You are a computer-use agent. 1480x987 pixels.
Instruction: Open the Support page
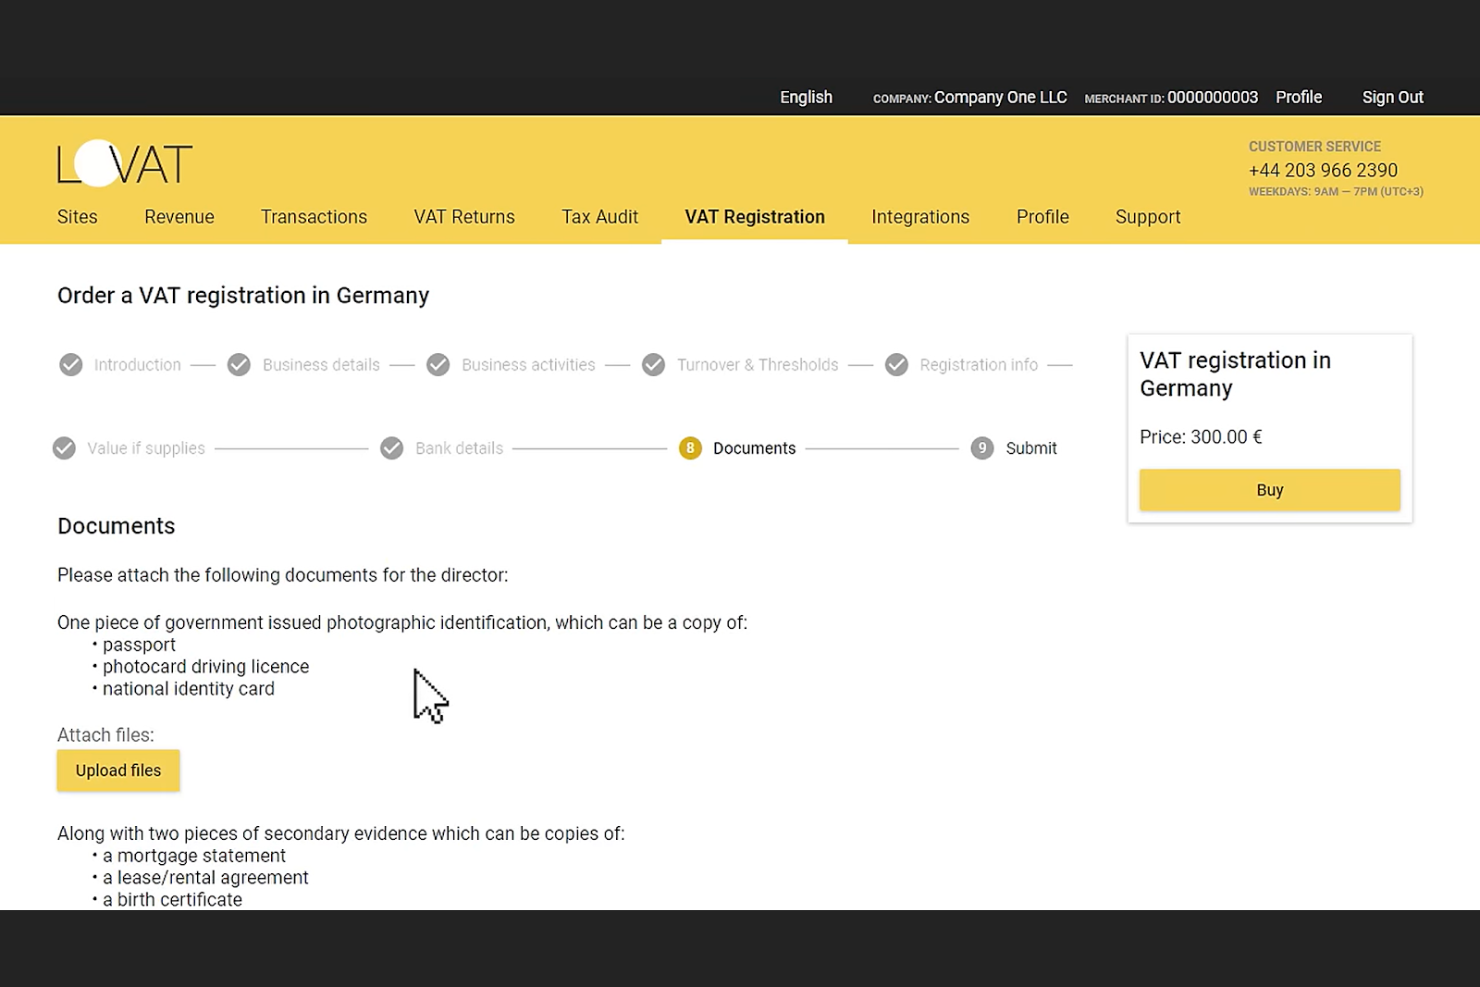point(1147,217)
